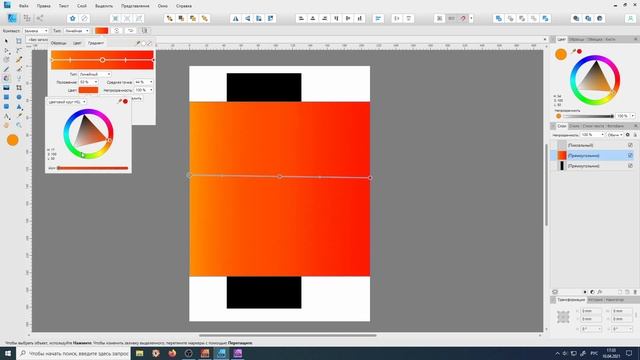This screenshot has height=360, width=640.
Task: Open the Тип dropdown in gradient popup
Action: tap(95, 74)
